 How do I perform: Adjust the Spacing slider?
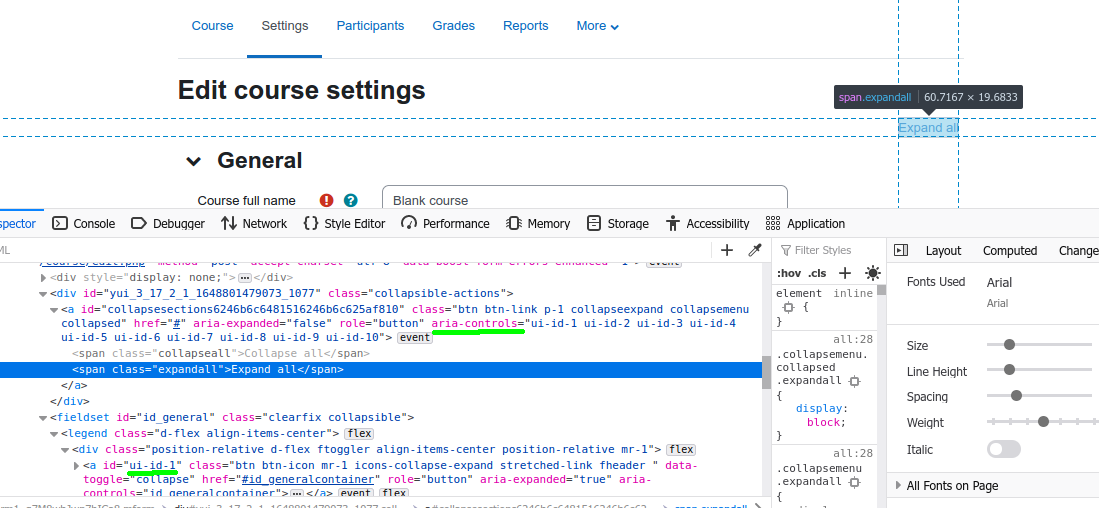coord(1039,396)
